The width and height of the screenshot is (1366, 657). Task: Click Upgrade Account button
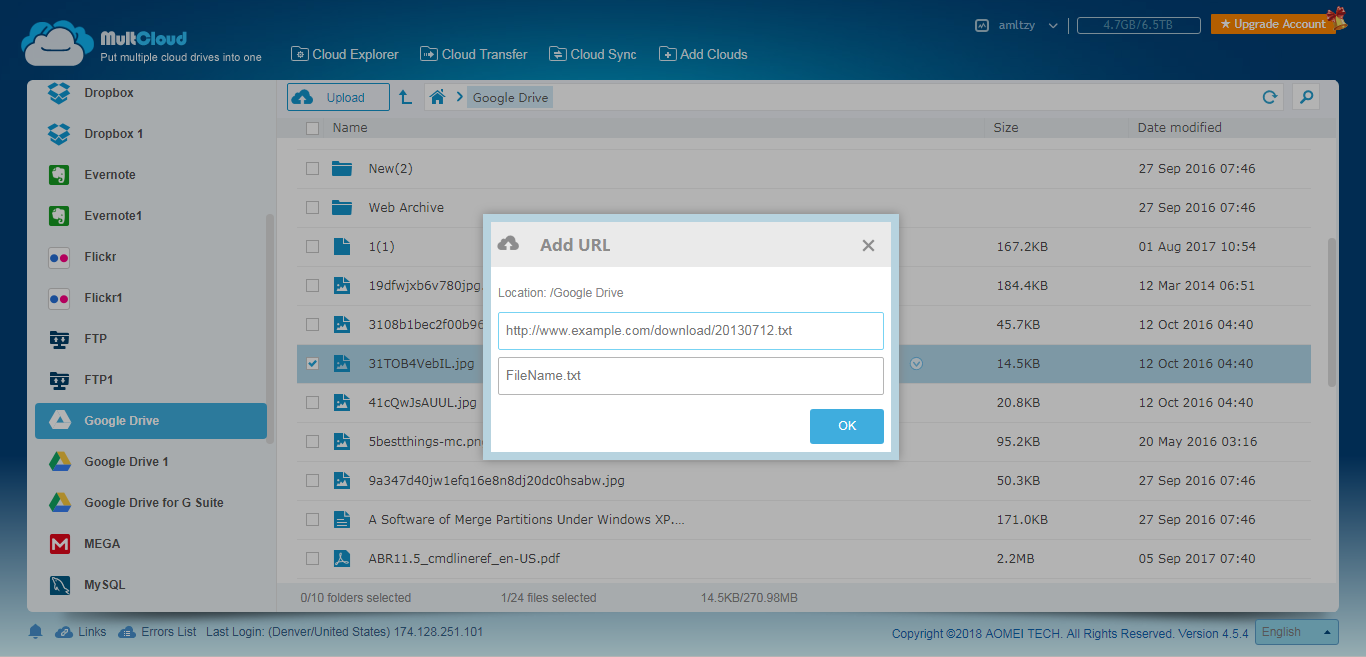tap(1273, 24)
